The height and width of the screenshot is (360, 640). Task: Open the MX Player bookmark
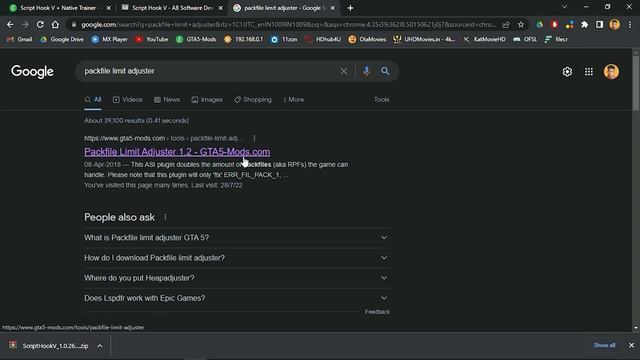click(109, 39)
